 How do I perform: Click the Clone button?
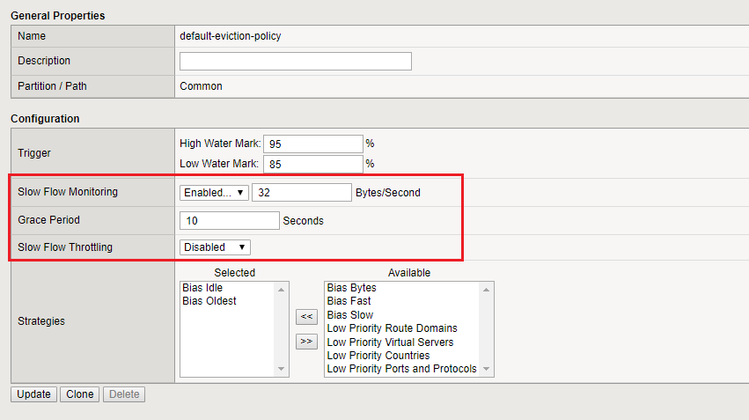click(x=79, y=394)
